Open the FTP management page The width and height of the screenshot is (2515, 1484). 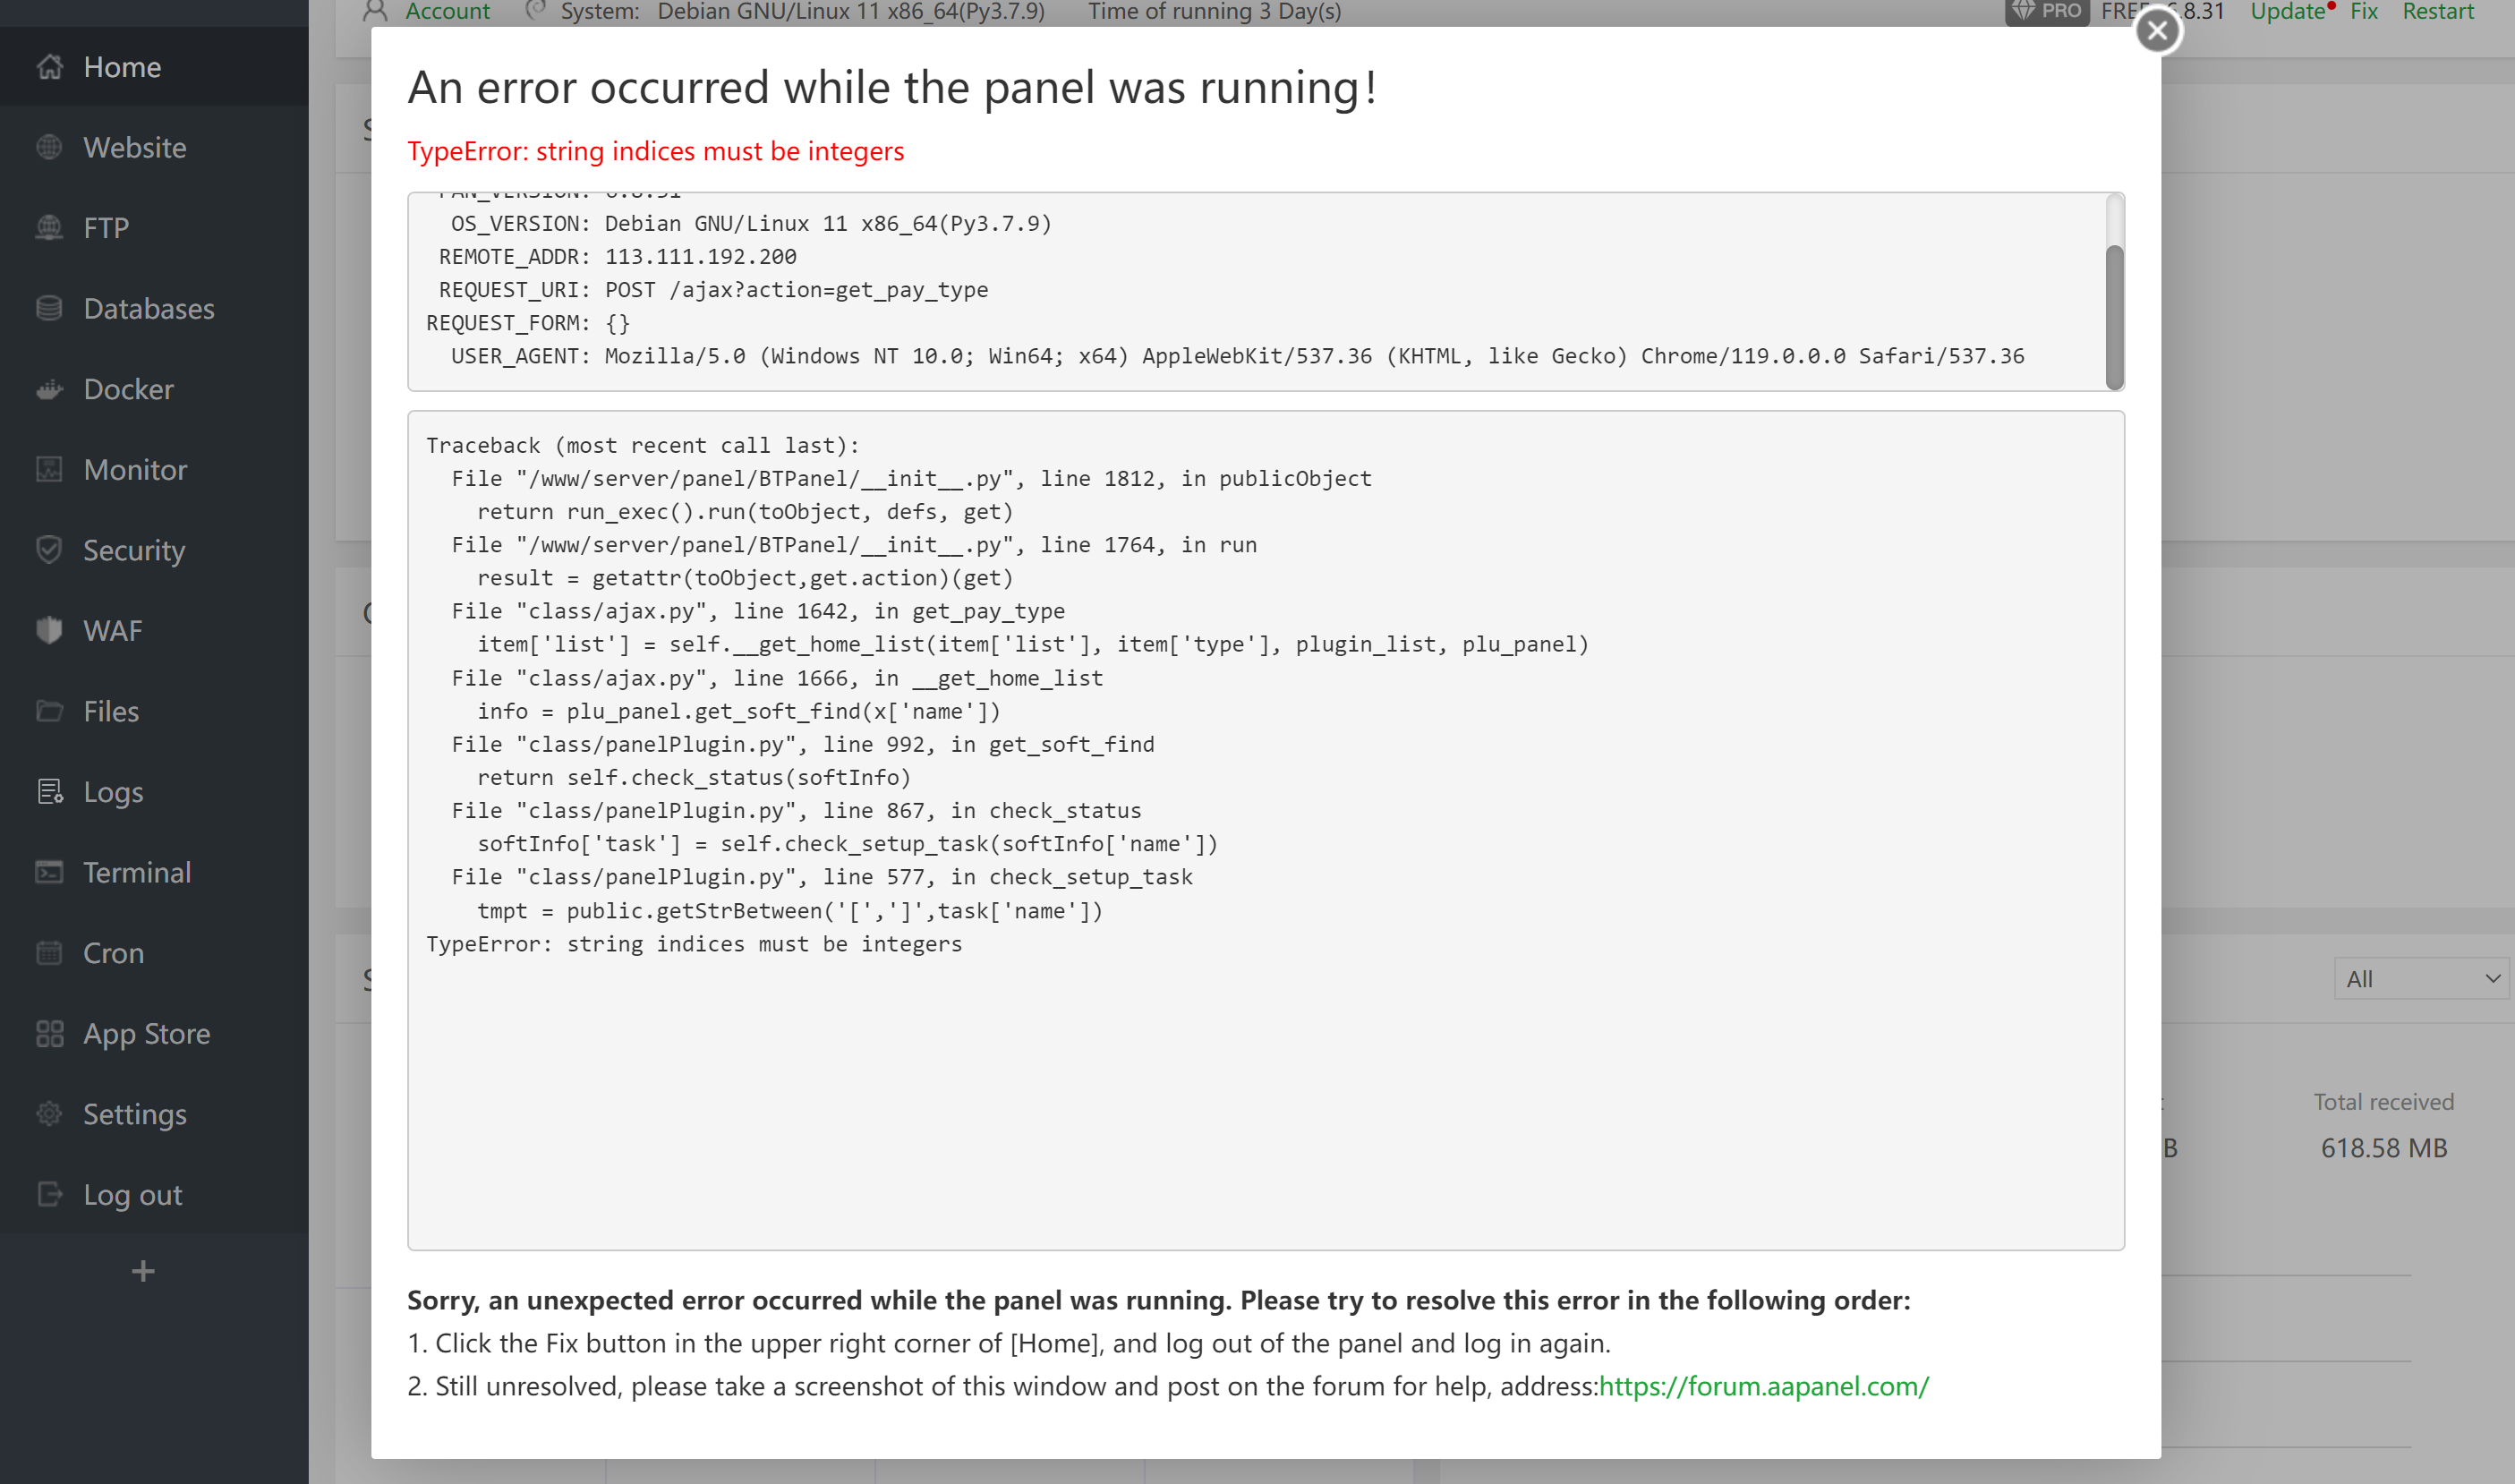105,227
